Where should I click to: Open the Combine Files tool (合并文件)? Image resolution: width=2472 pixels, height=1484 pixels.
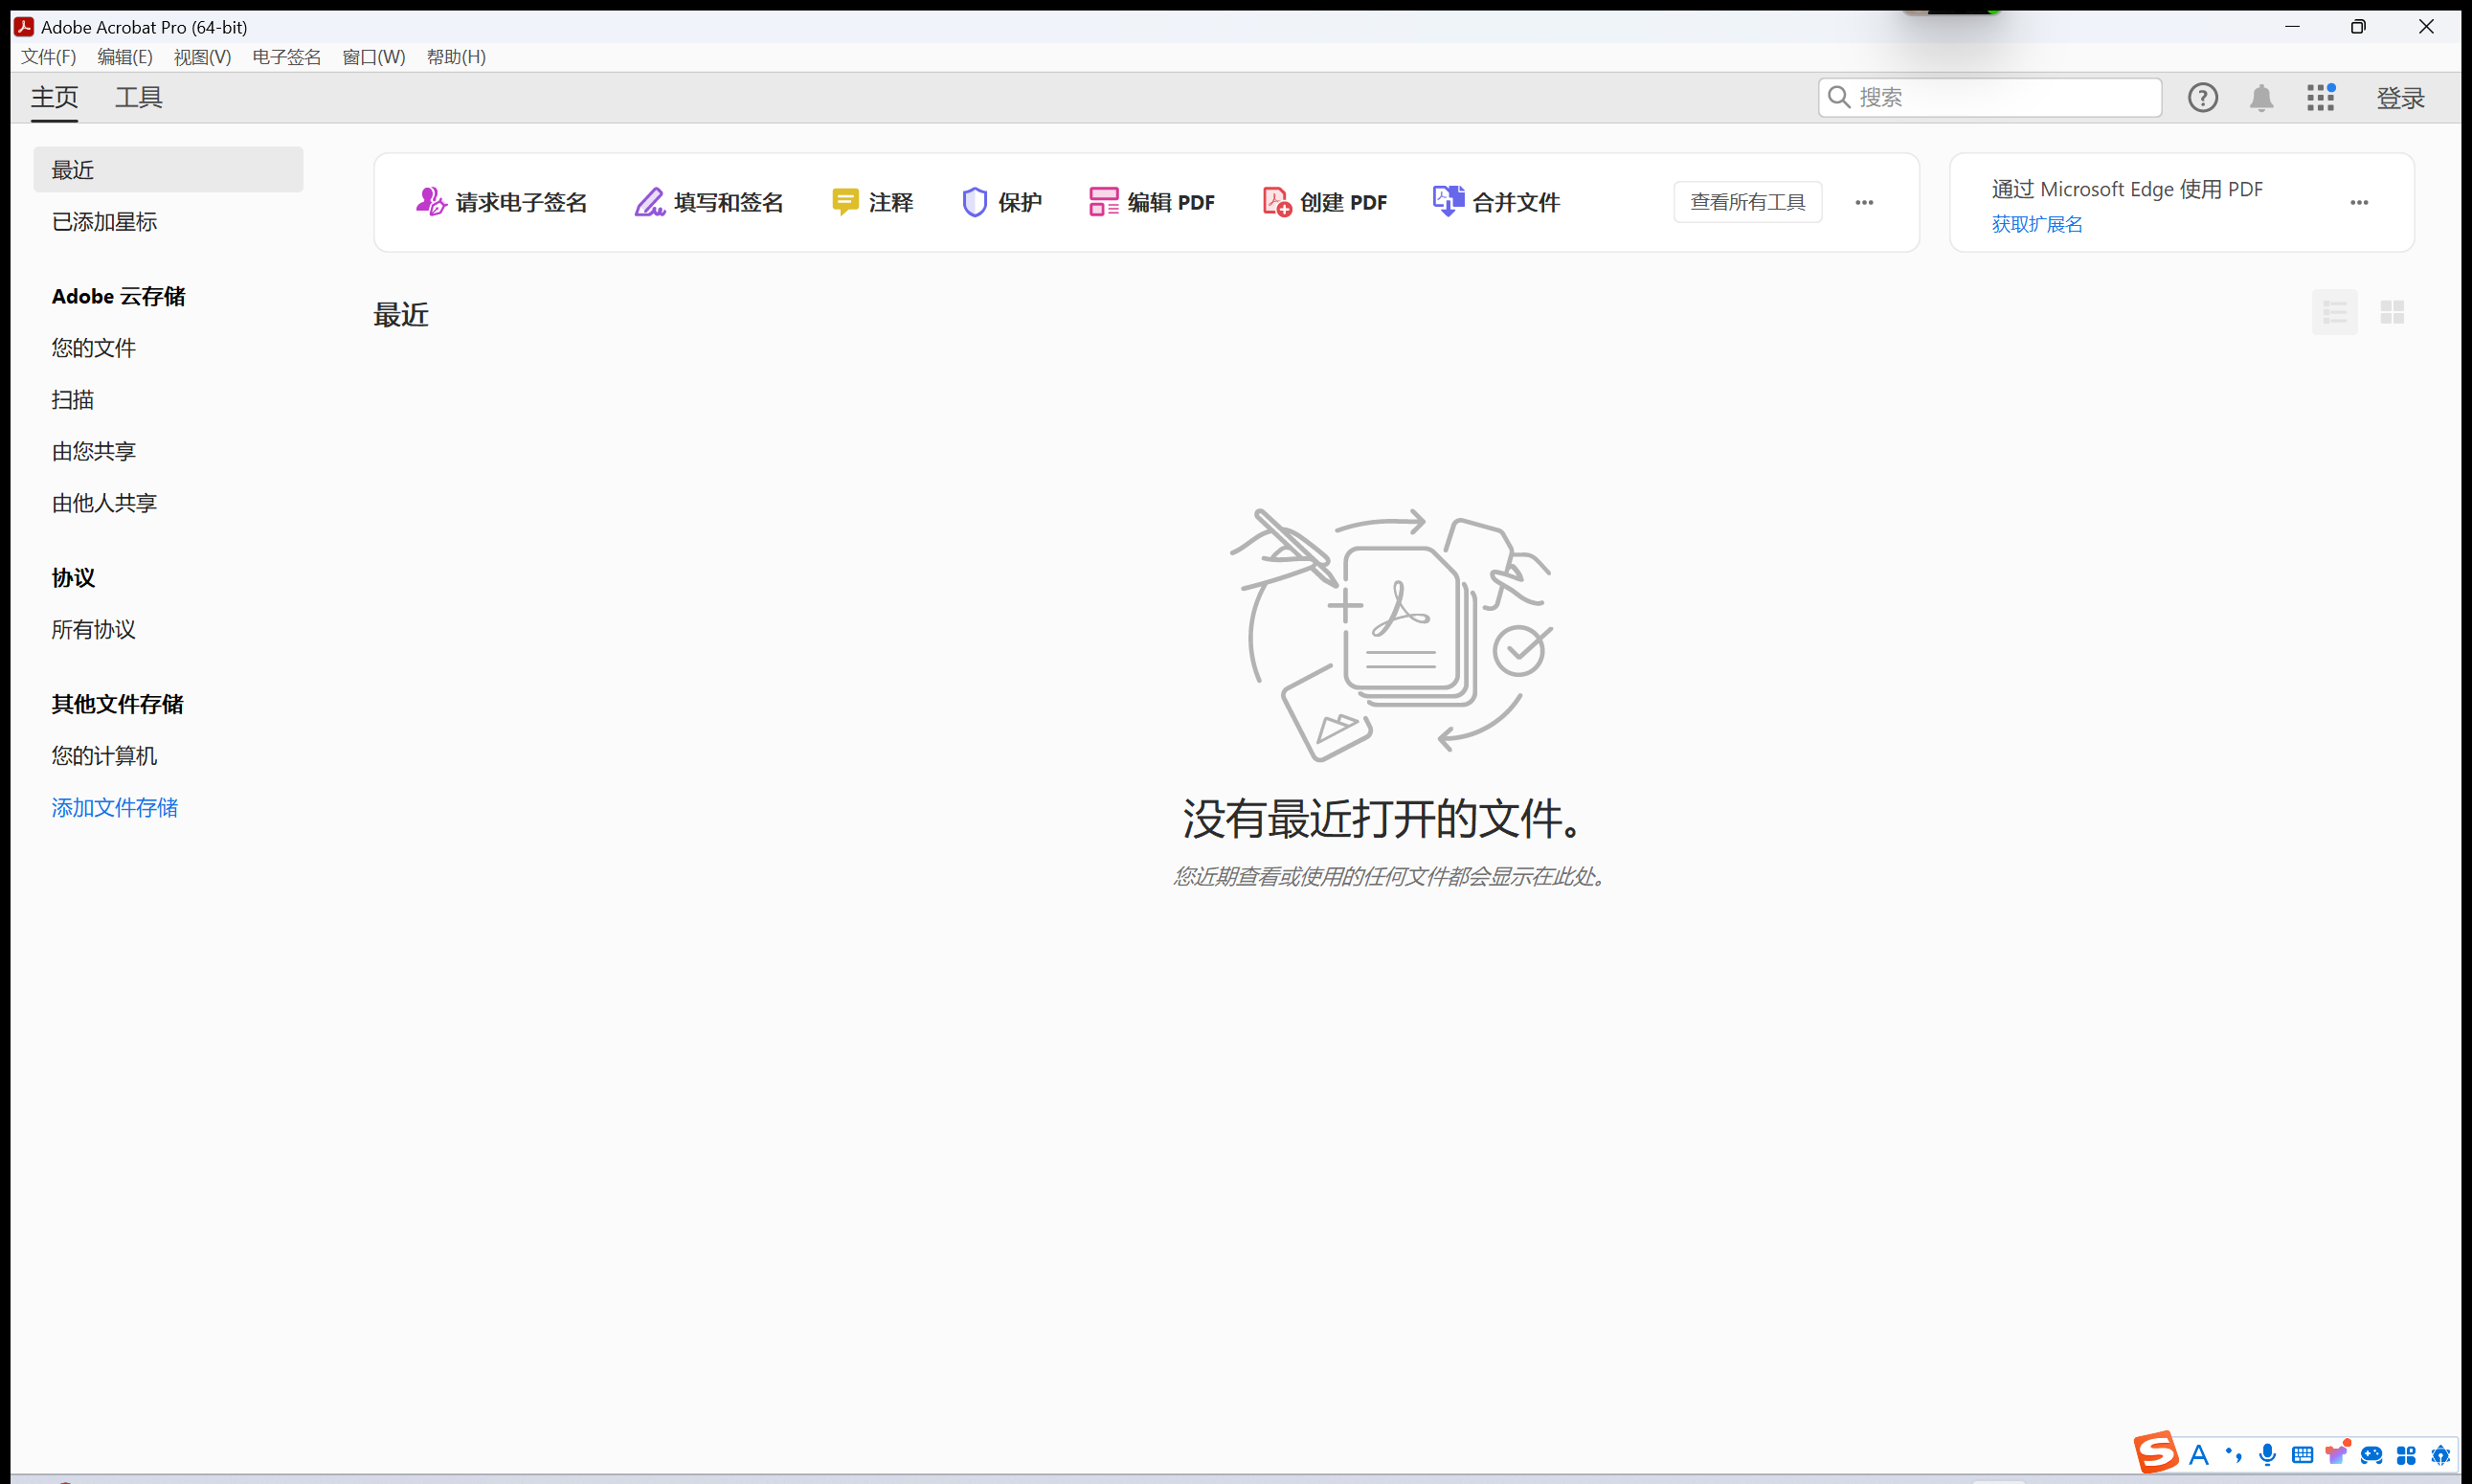pos(1496,202)
